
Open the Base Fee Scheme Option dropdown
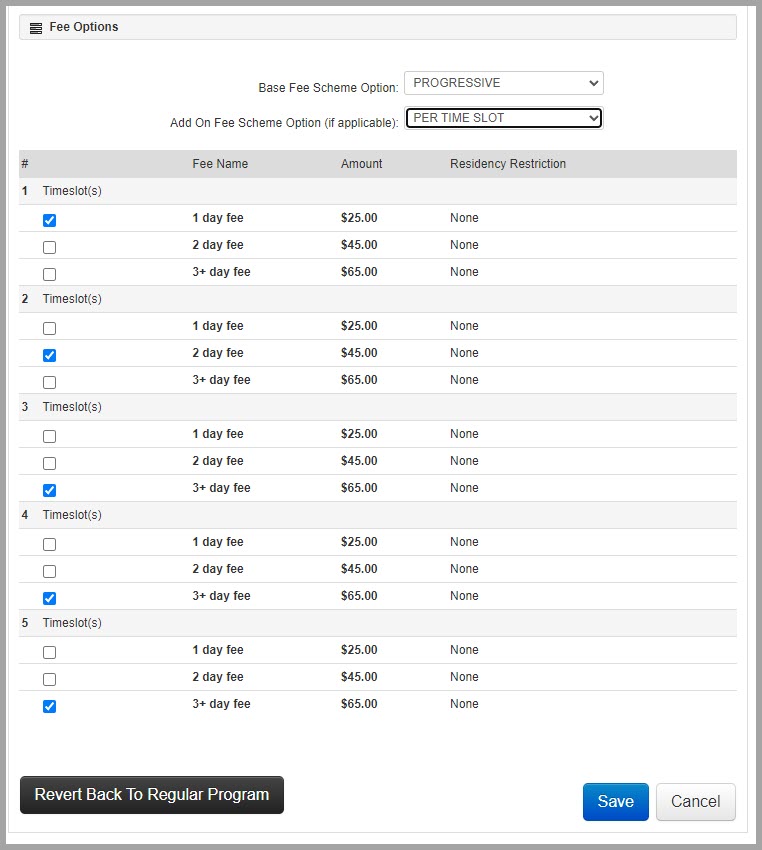(x=503, y=83)
